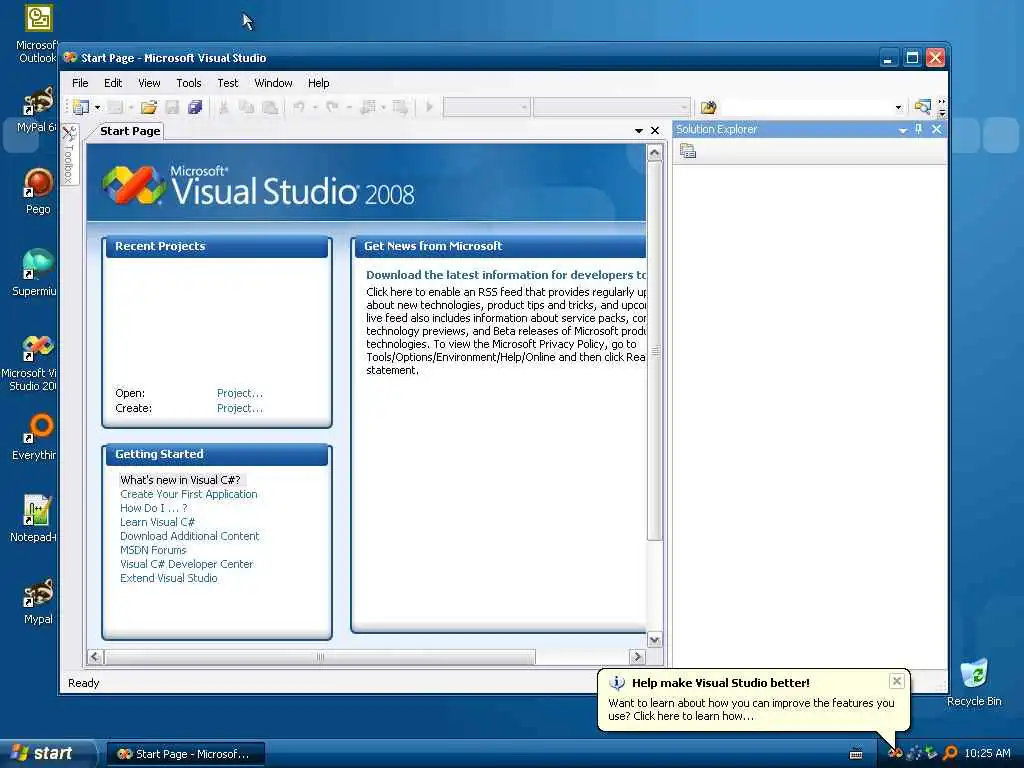Open What's new in Visual C#? link
This screenshot has width=1024, height=768.
coord(180,480)
